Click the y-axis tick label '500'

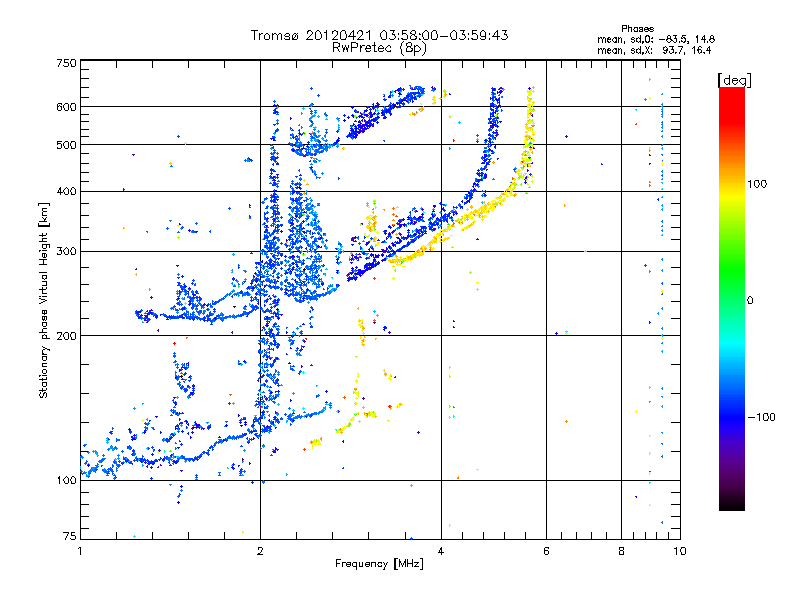point(67,145)
